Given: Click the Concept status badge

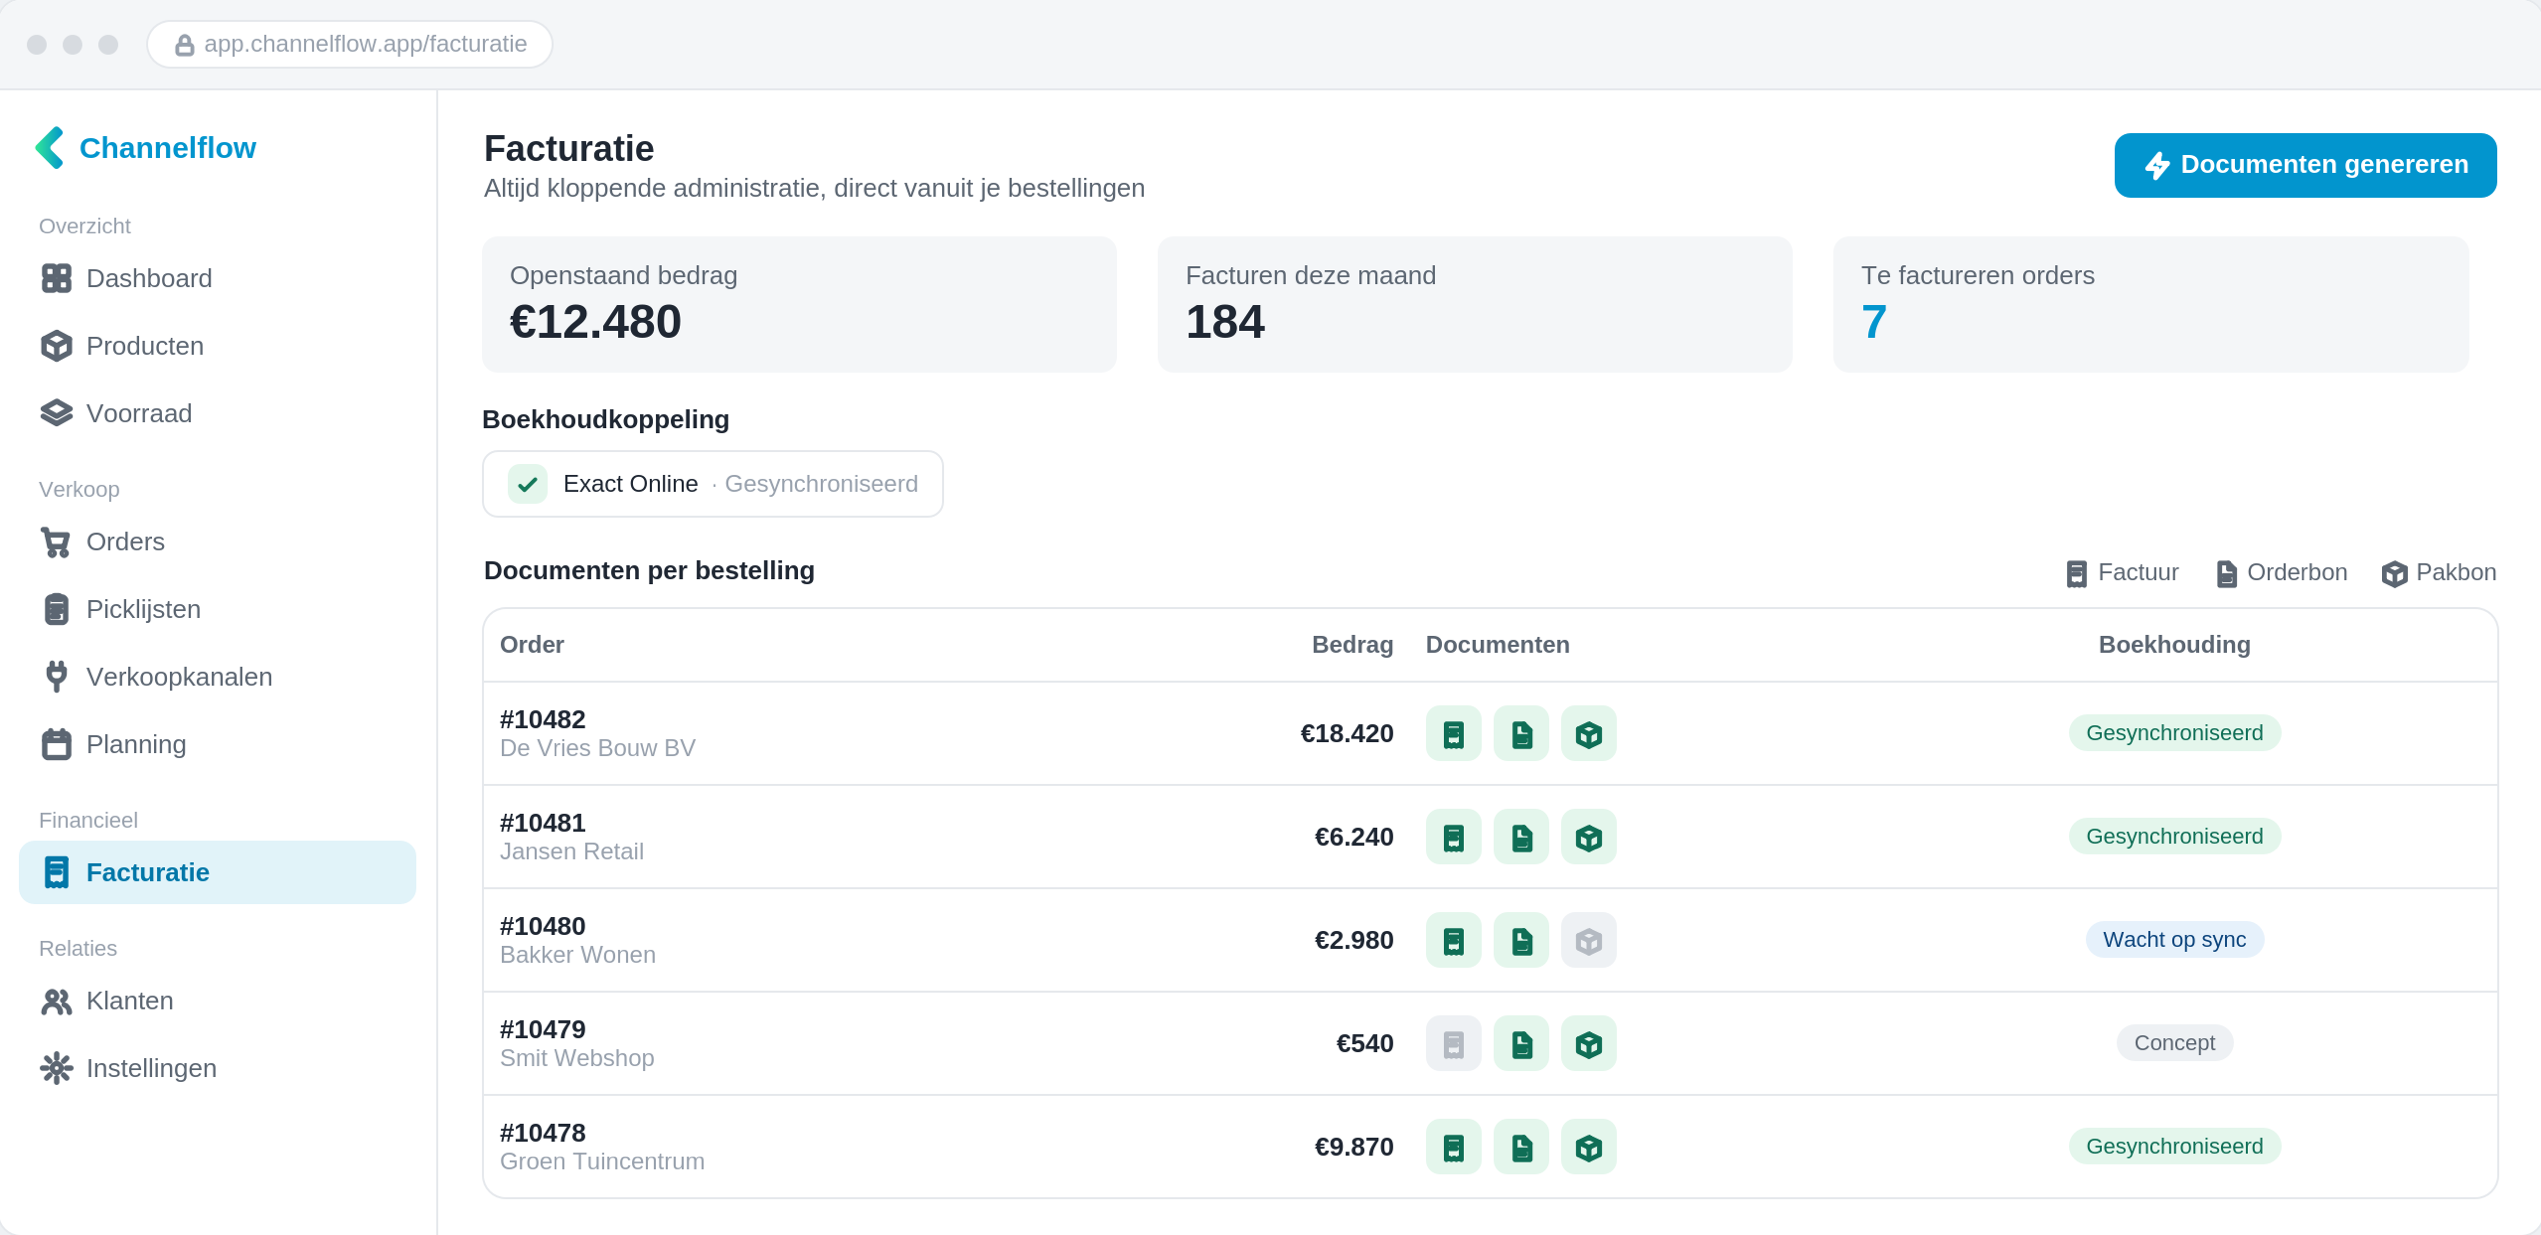Looking at the screenshot, I should 2174,1043.
